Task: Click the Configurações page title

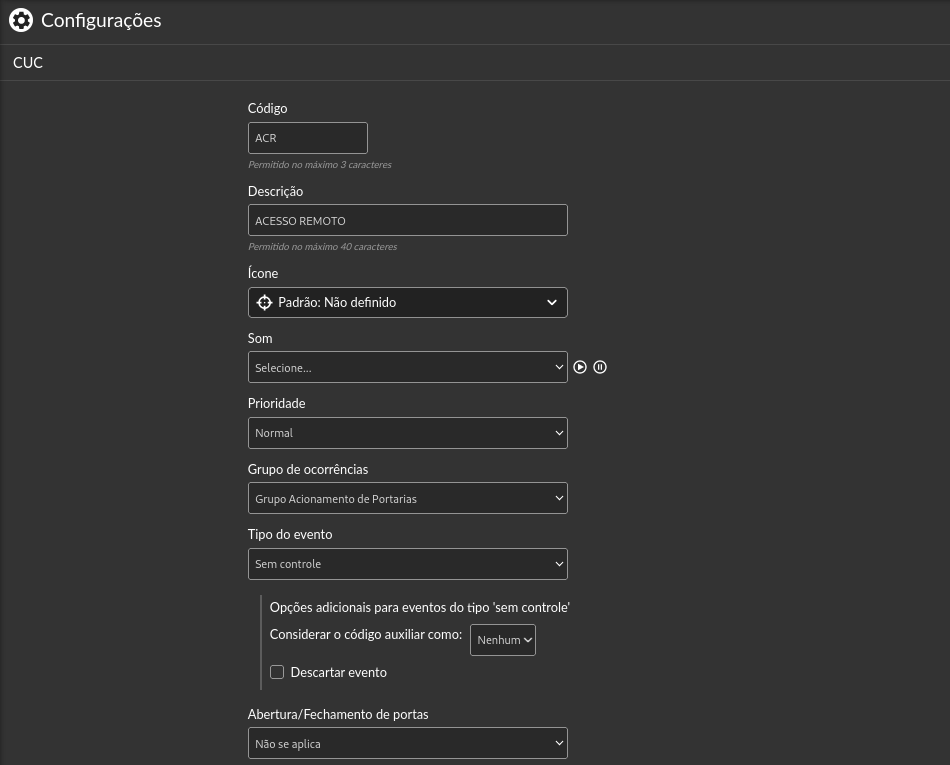Action: pyautogui.click(x=101, y=21)
